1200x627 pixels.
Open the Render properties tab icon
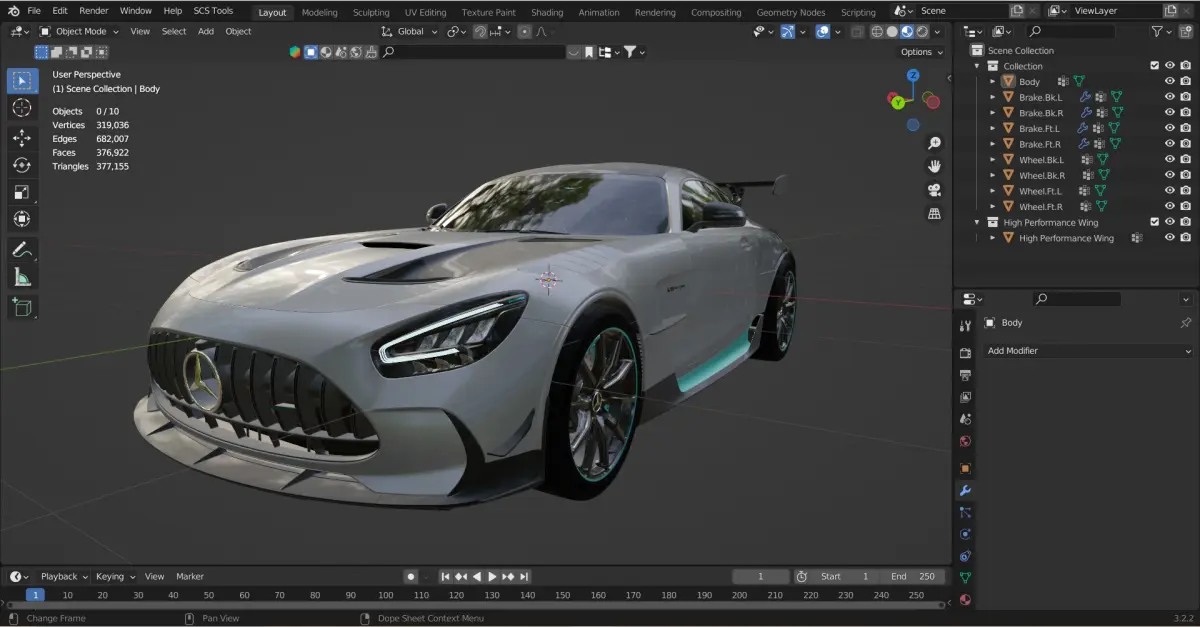click(x=965, y=353)
